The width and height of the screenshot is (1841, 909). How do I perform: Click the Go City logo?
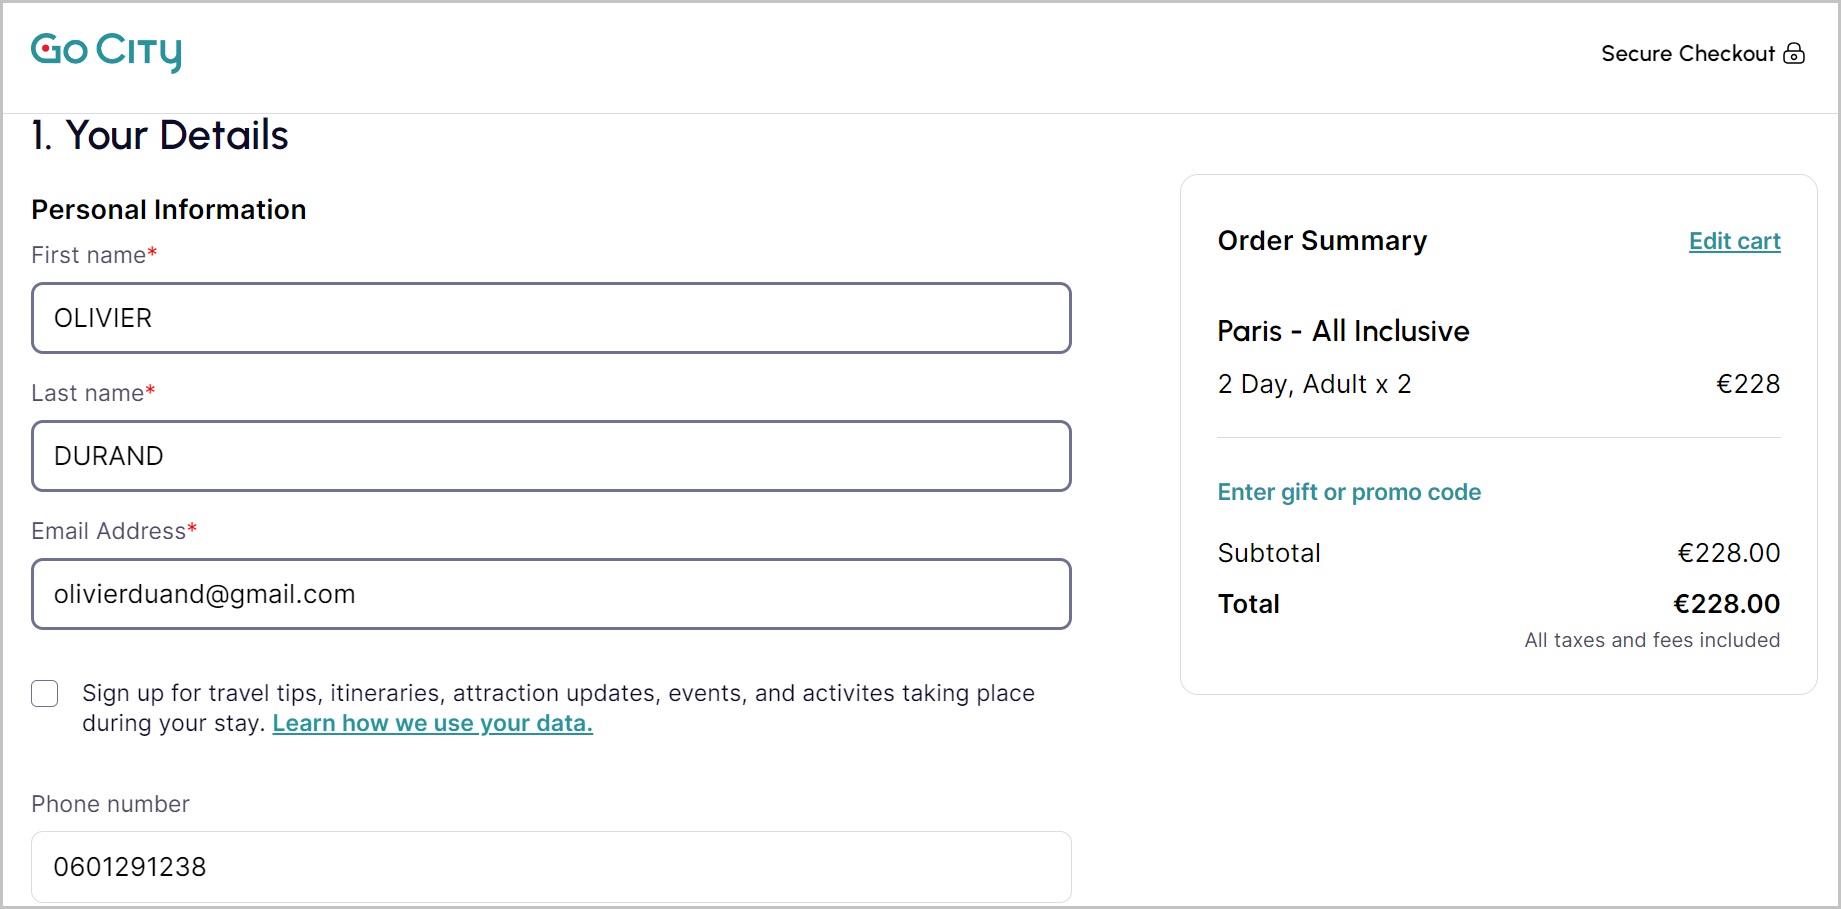coord(106,52)
